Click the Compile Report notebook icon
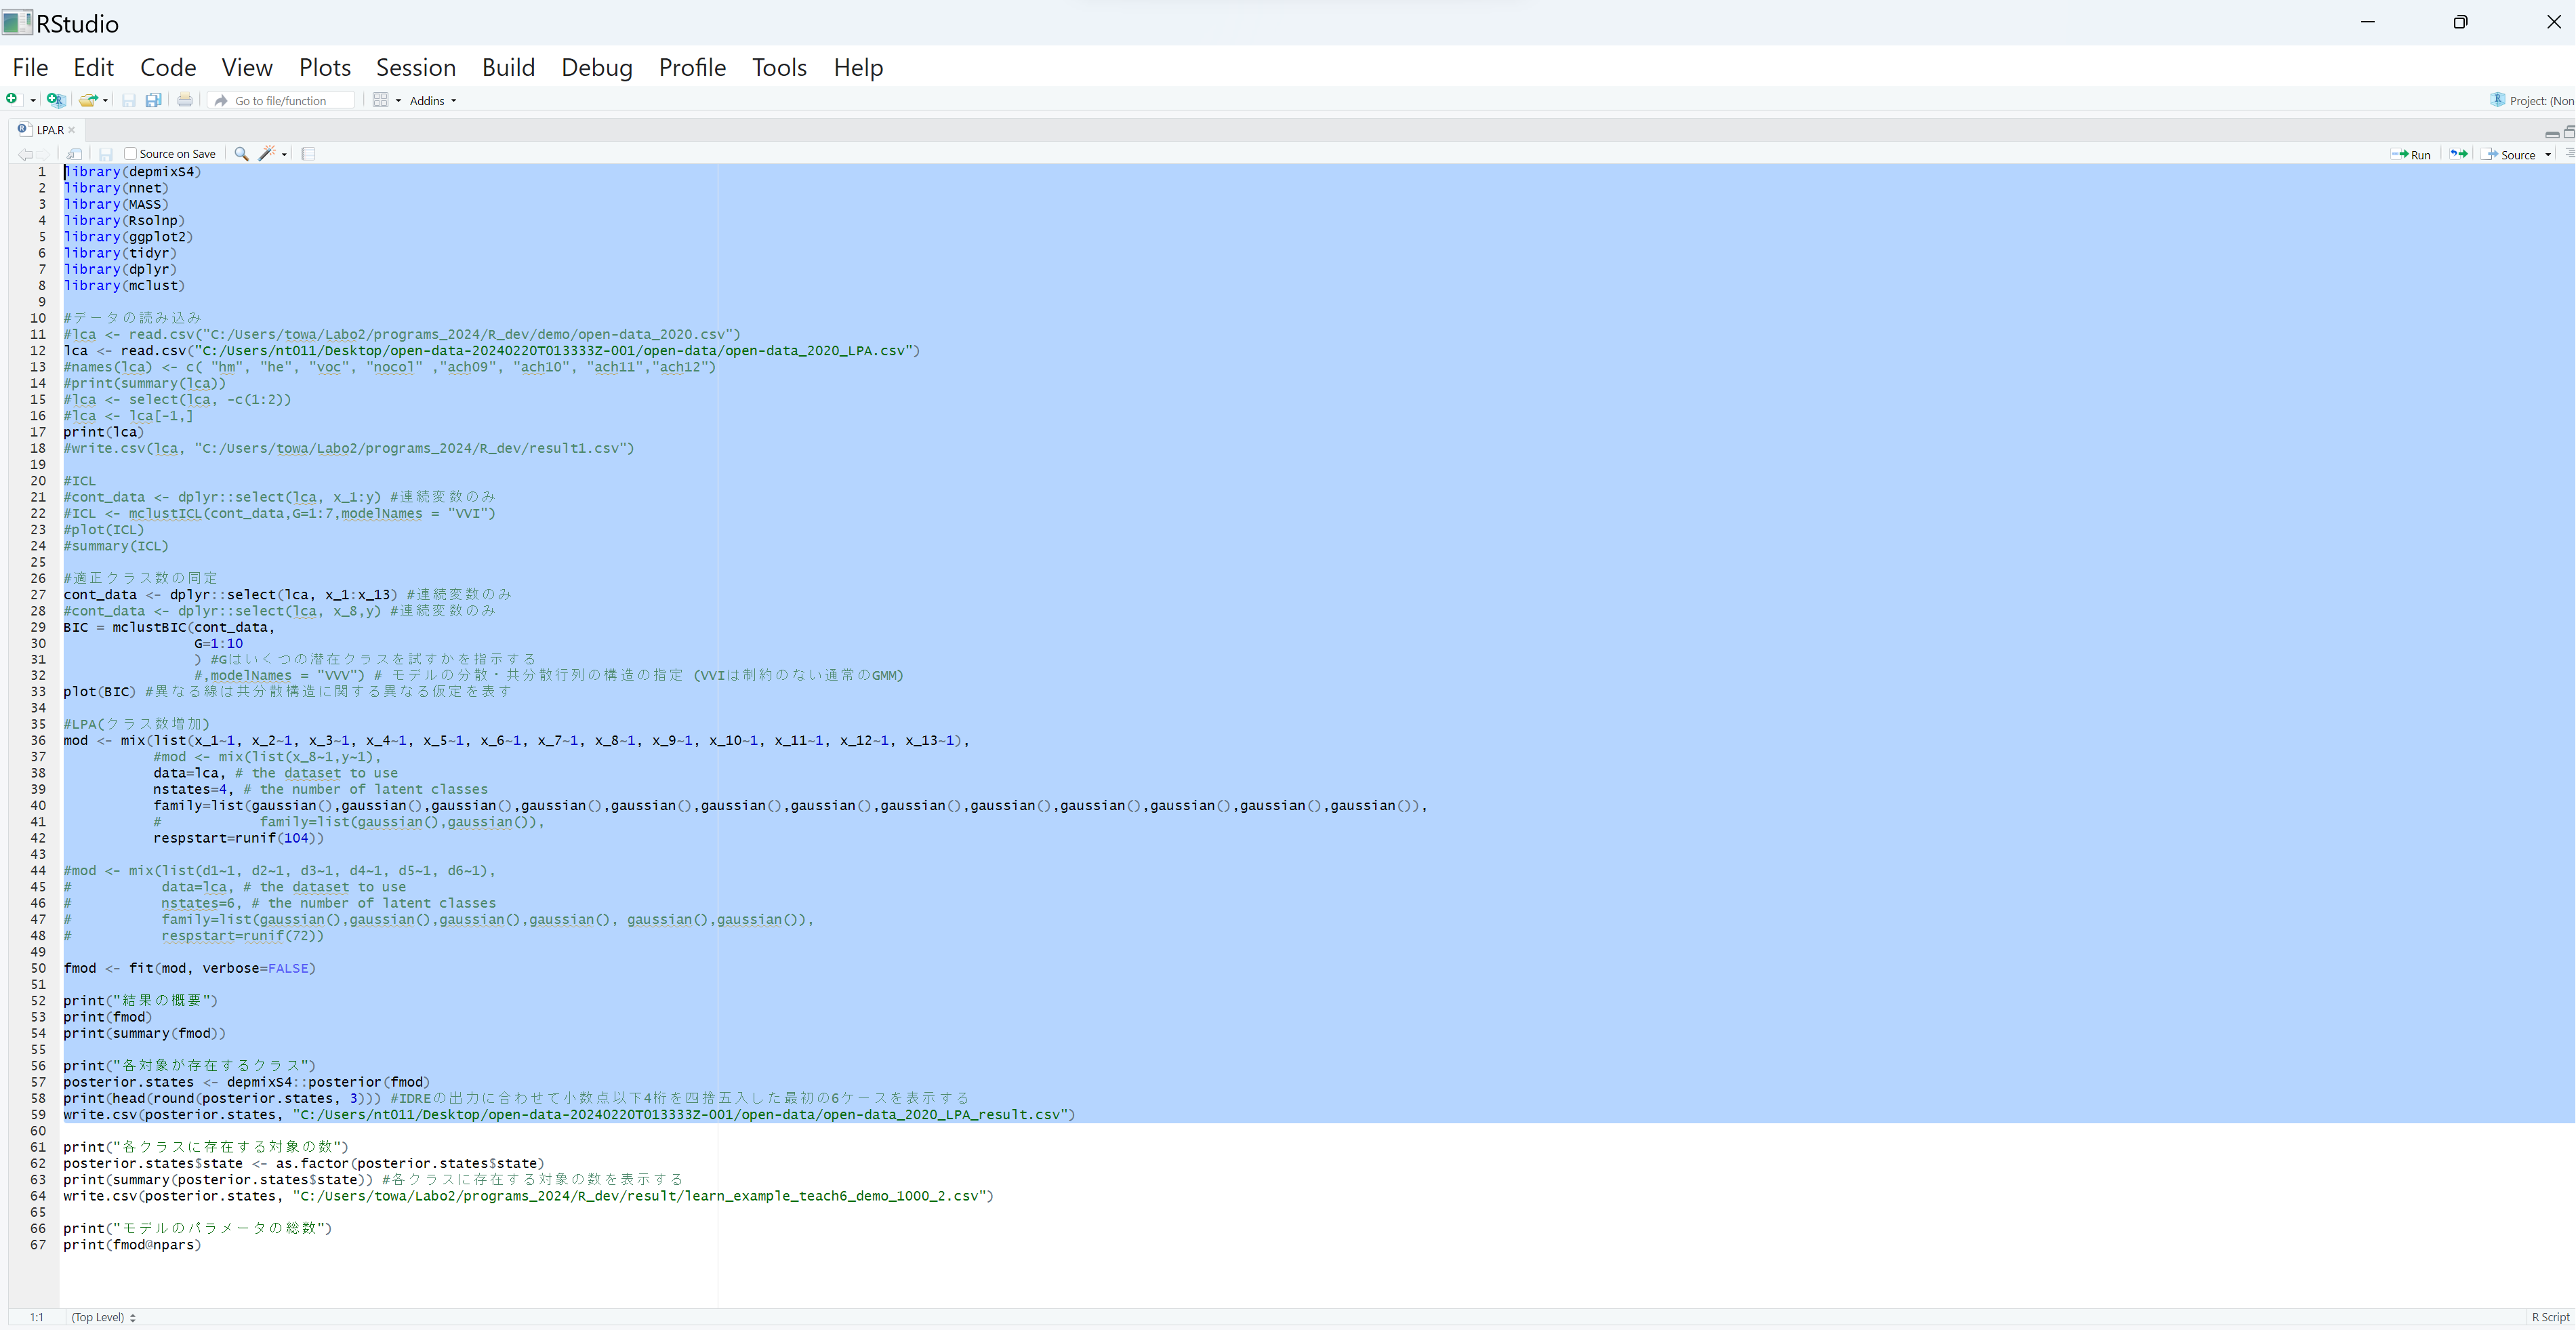 (x=308, y=154)
